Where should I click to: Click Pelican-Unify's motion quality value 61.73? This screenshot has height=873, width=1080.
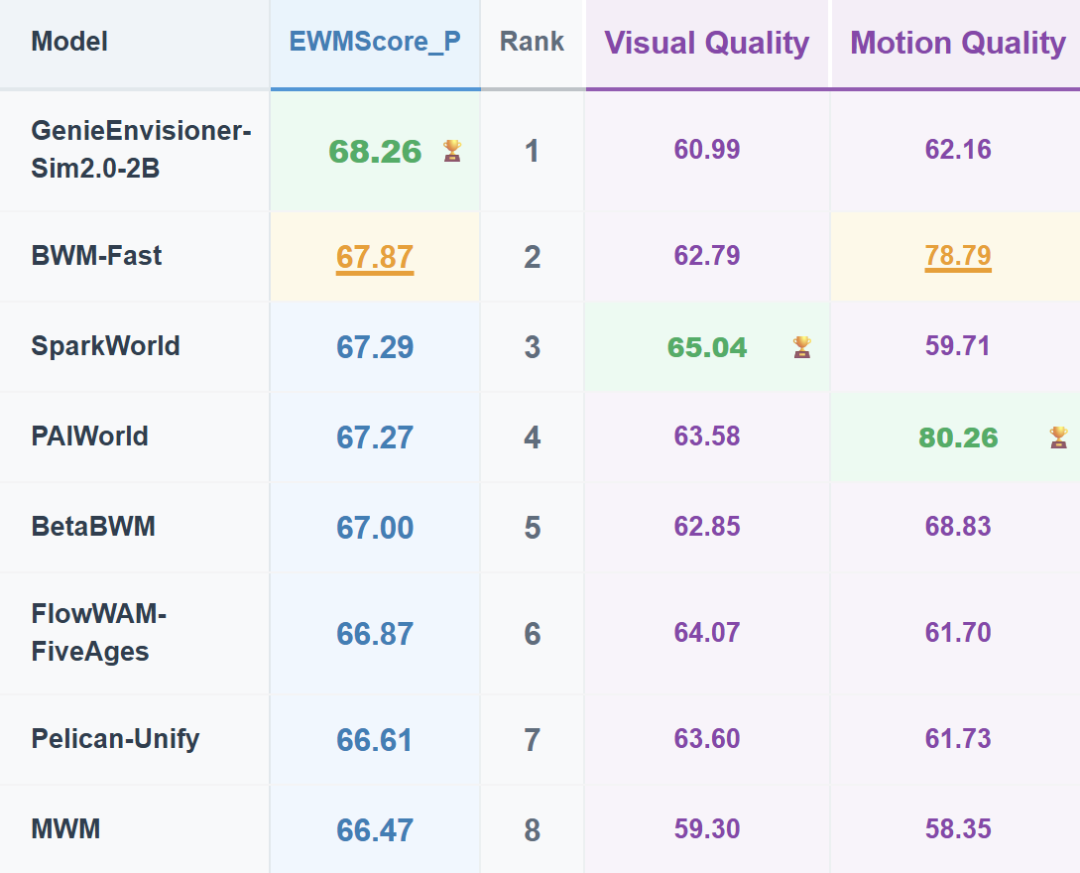pyautogui.click(x=957, y=739)
